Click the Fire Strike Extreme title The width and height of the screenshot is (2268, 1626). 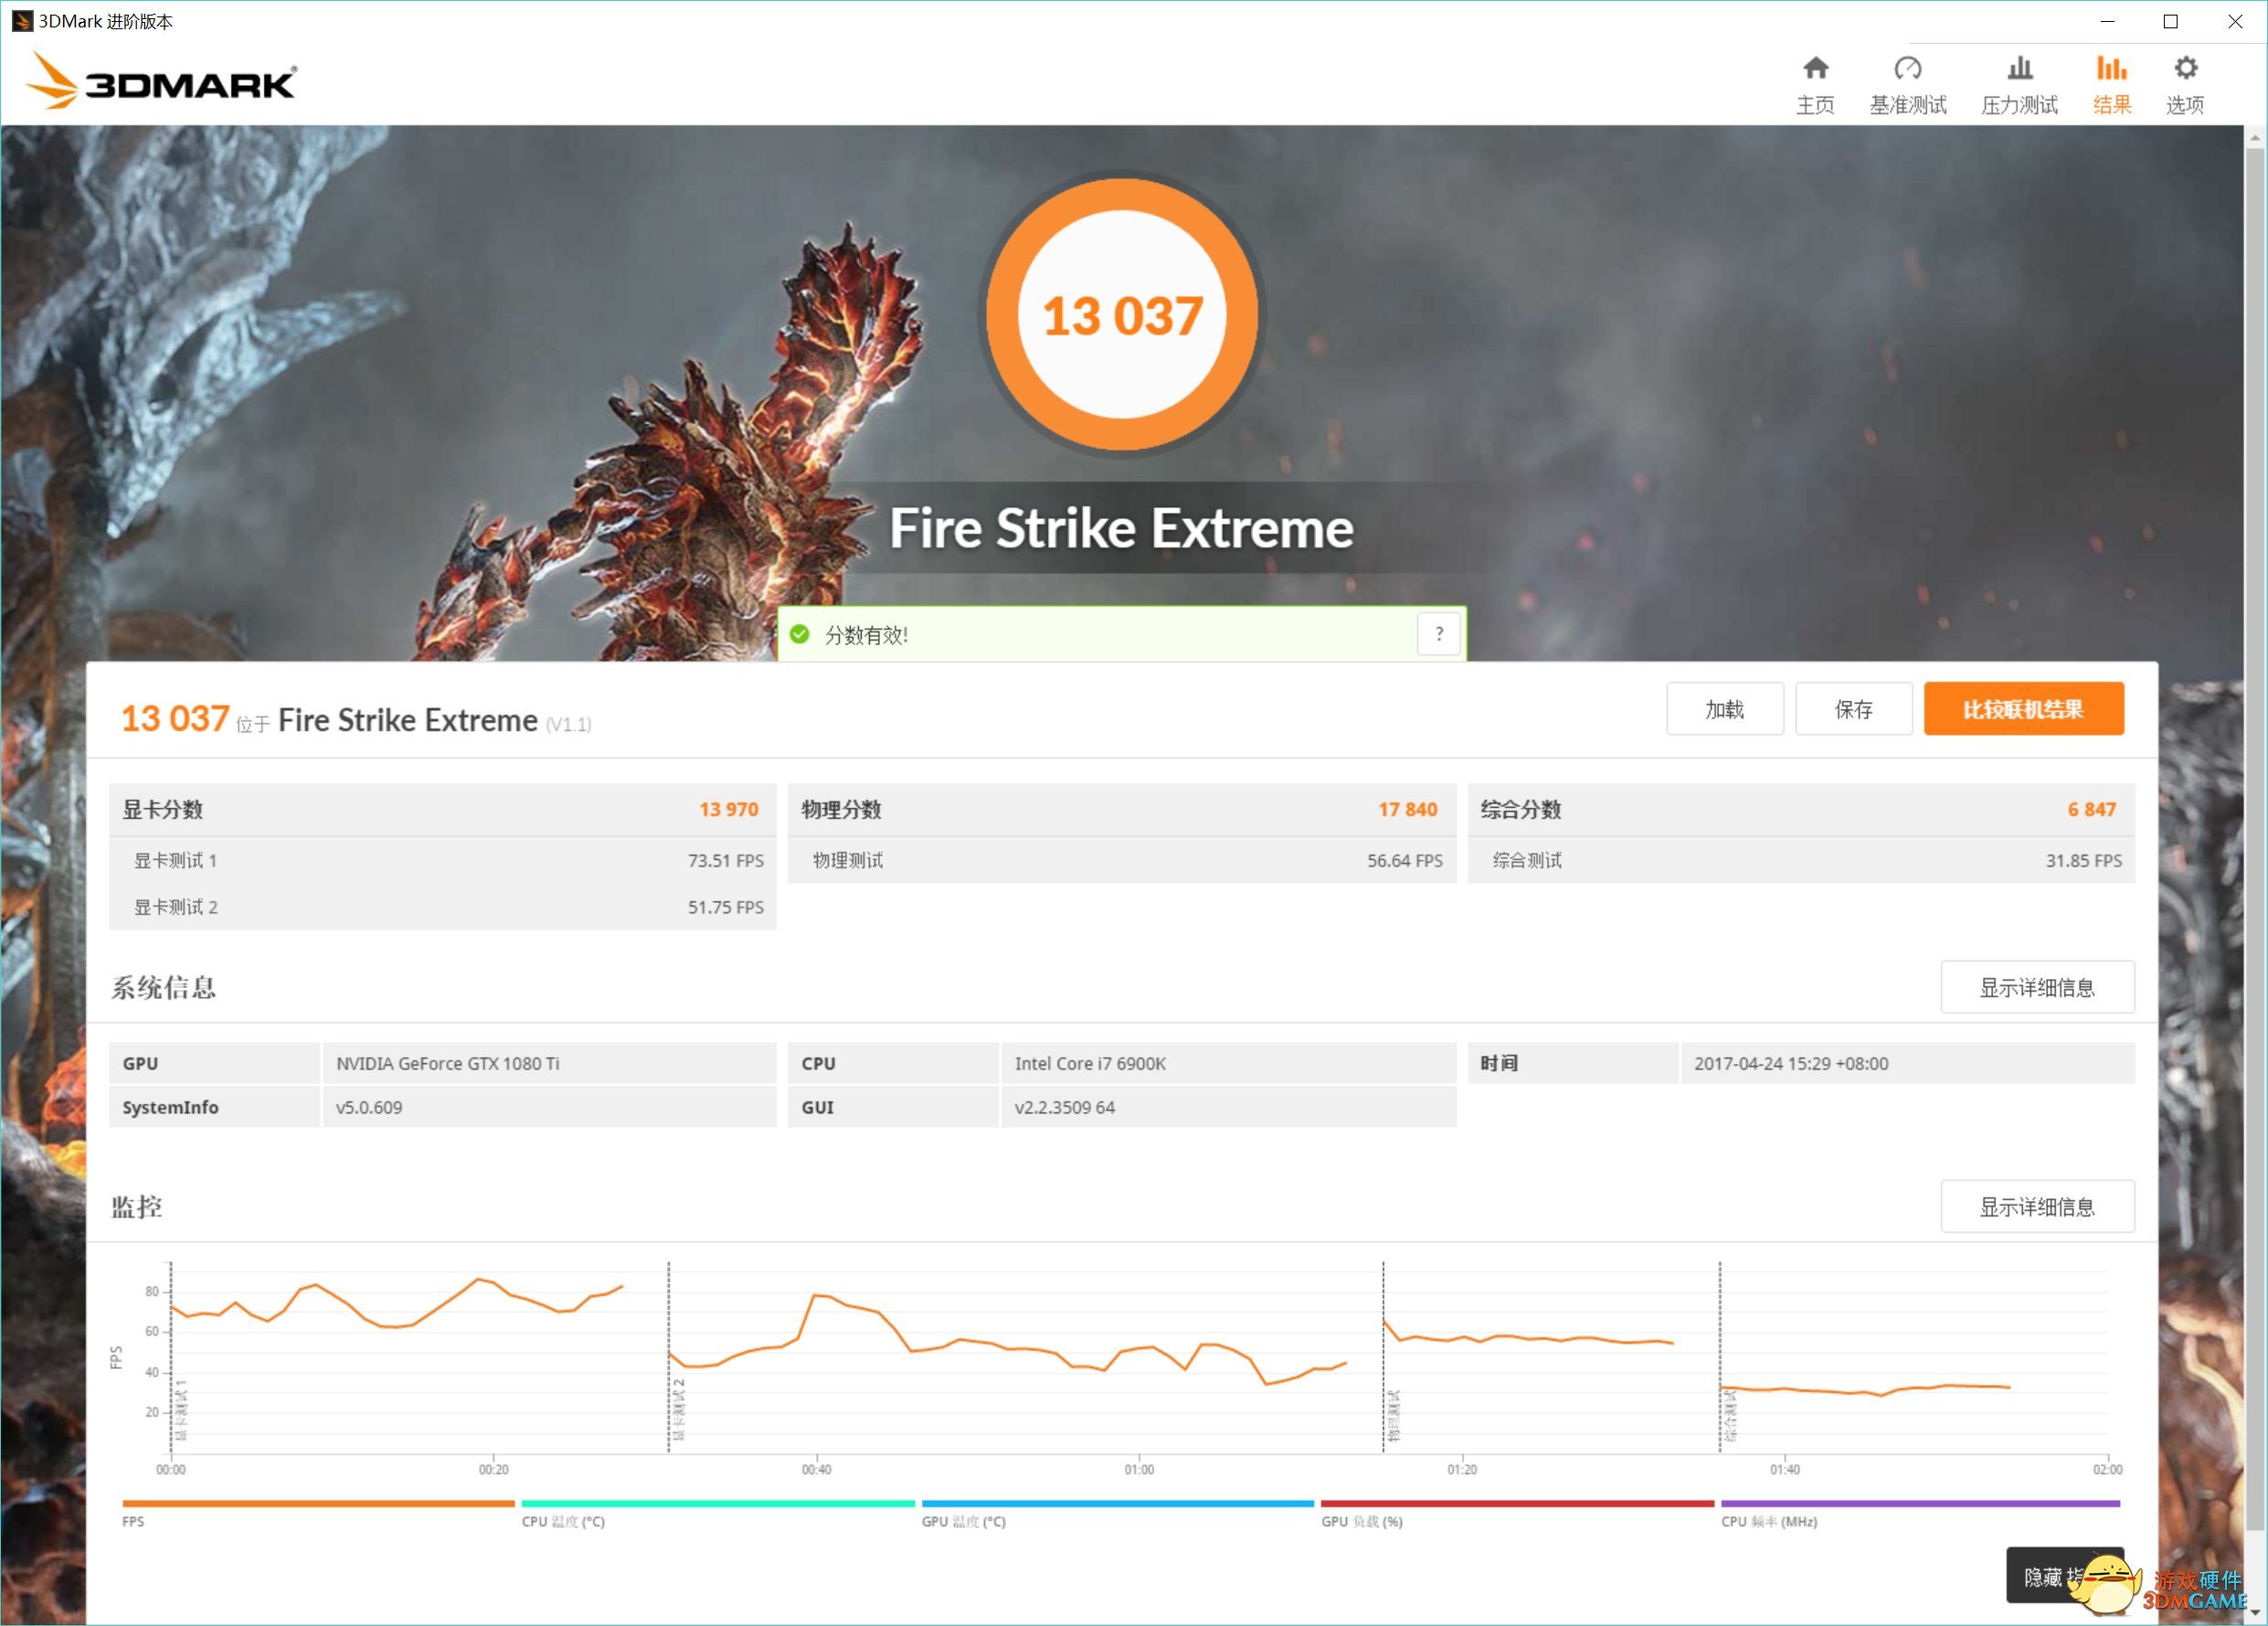pos(1122,528)
